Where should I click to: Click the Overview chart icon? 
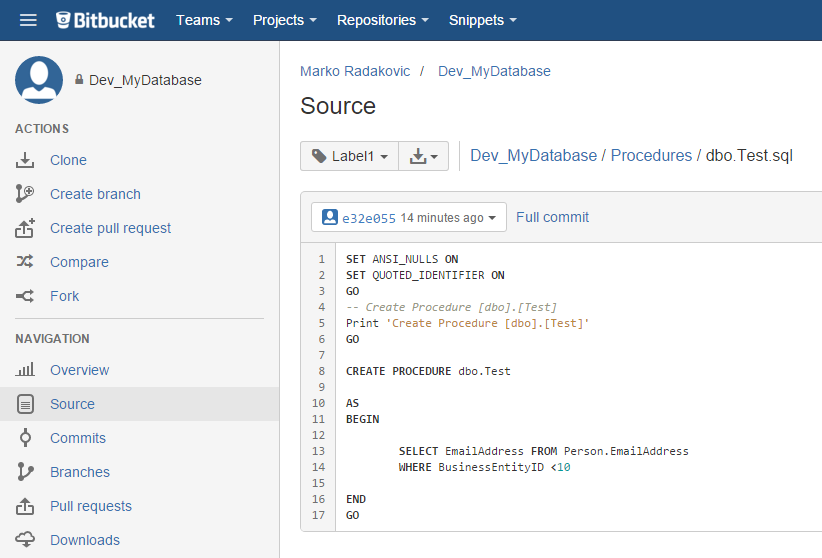[x=26, y=370]
